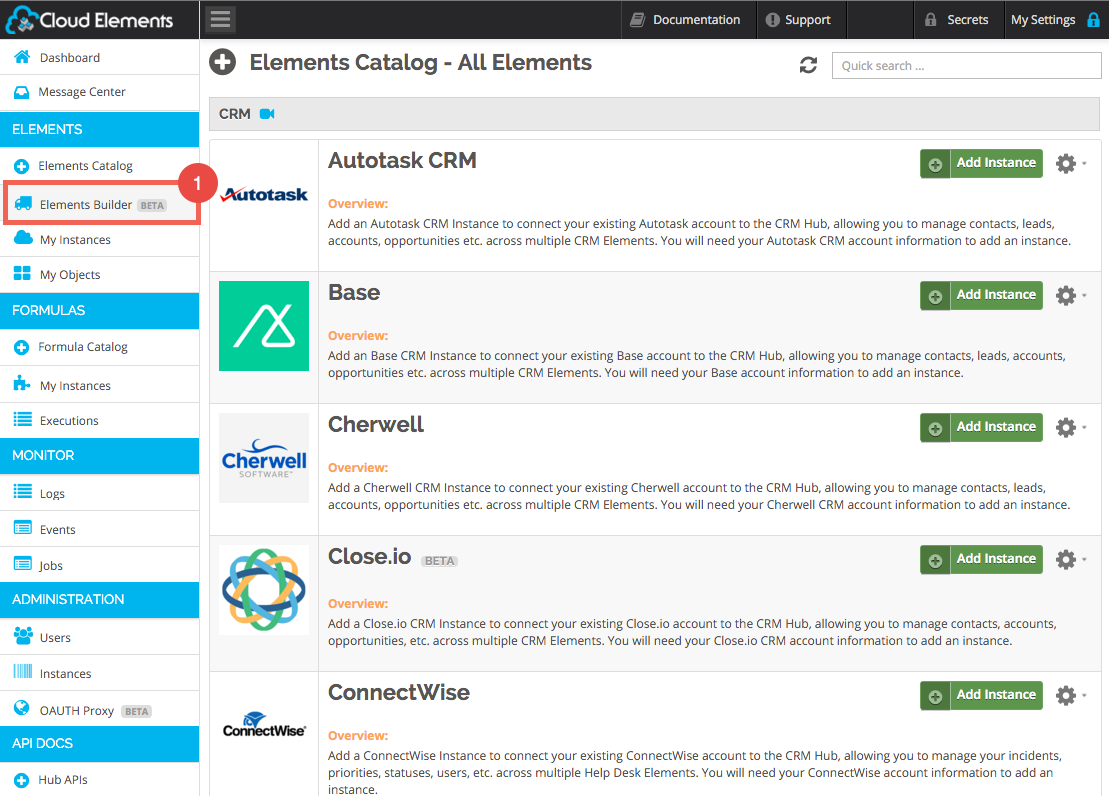Click the Close.io logo thumbnail

264,589
